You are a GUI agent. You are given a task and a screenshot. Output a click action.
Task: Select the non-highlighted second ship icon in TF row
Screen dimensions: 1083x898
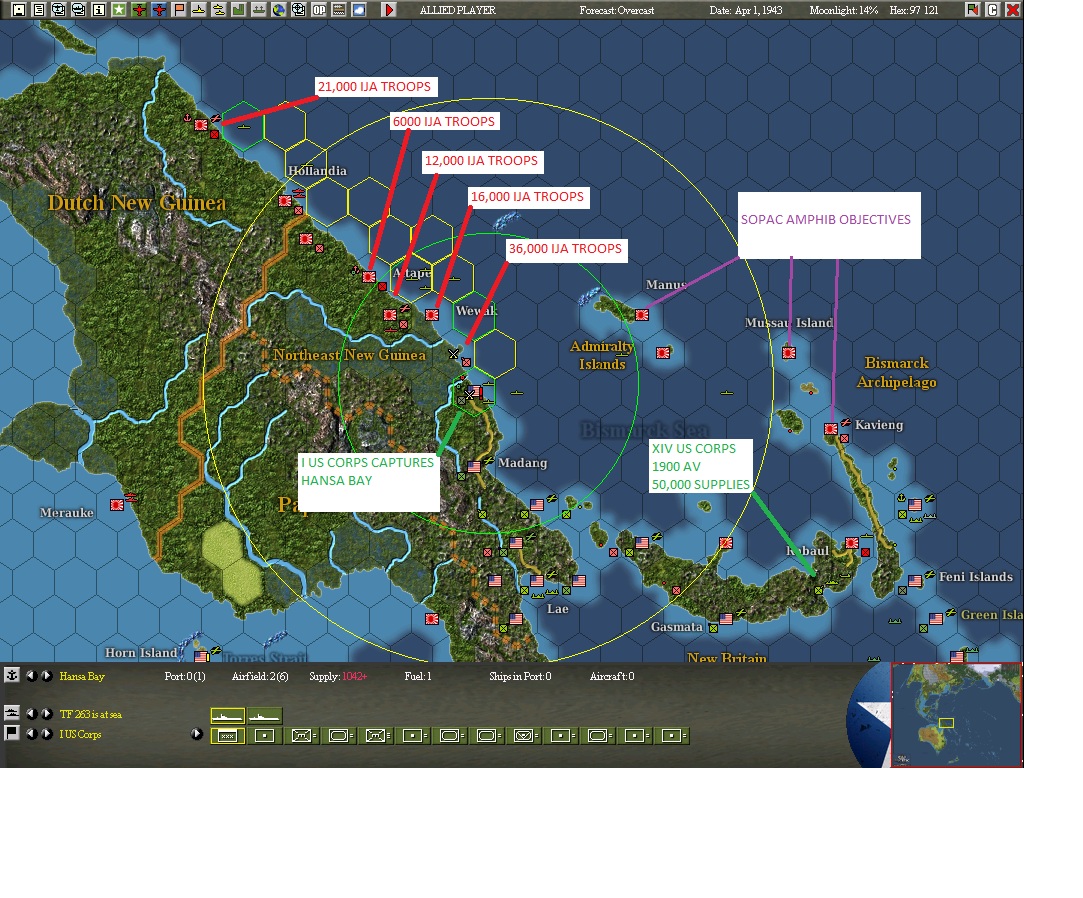[x=264, y=716]
